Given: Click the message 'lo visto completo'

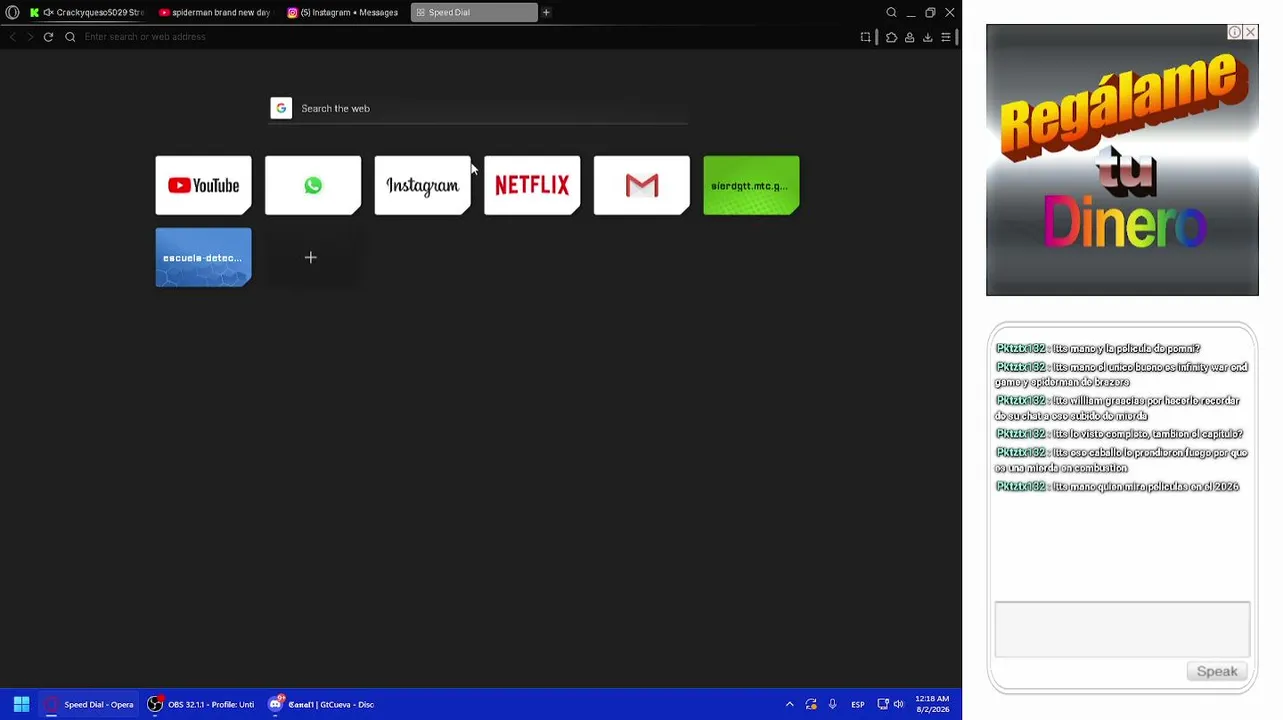Looking at the screenshot, I should click(x=1119, y=434).
